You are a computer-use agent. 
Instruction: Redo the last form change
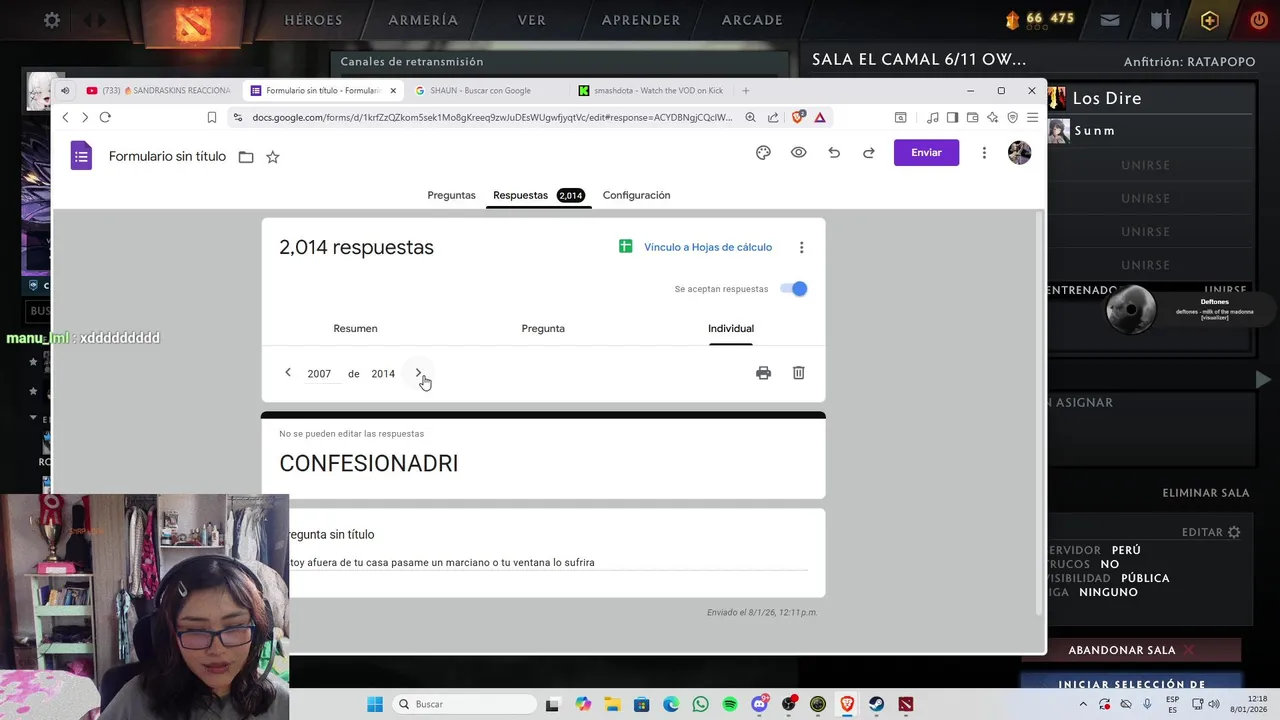pyautogui.click(x=869, y=153)
